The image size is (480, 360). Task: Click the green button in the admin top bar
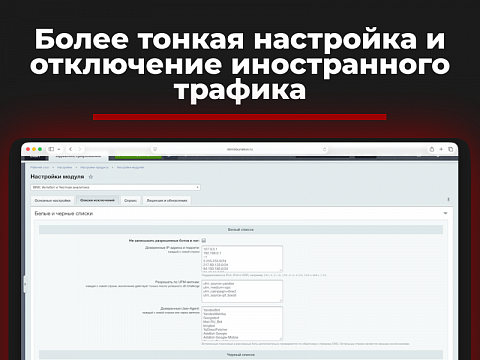pos(138,156)
